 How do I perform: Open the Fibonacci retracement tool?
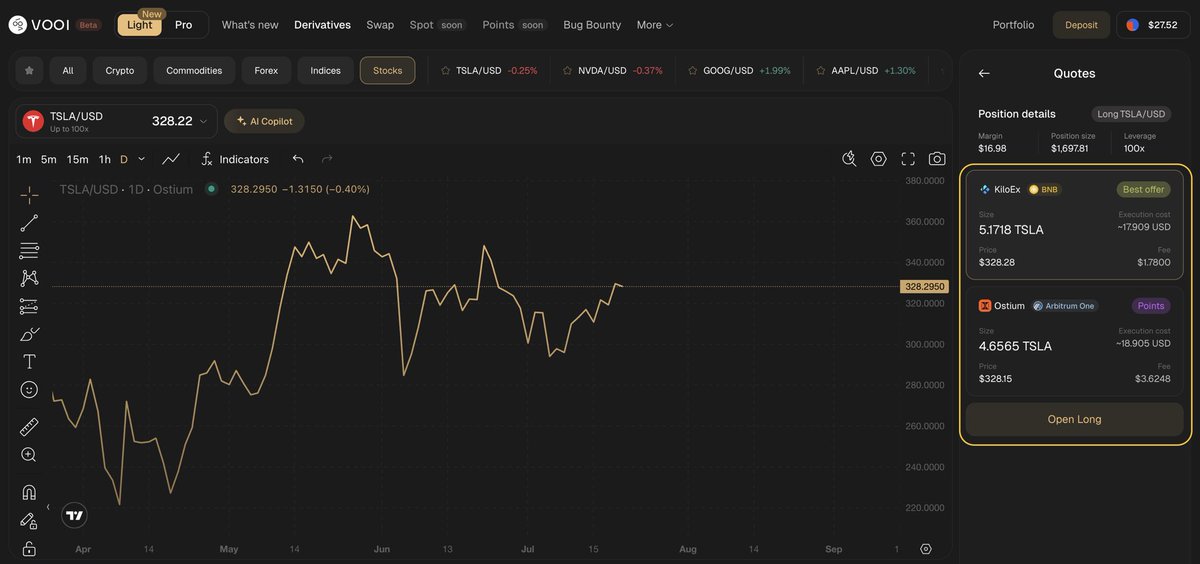point(29,250)
